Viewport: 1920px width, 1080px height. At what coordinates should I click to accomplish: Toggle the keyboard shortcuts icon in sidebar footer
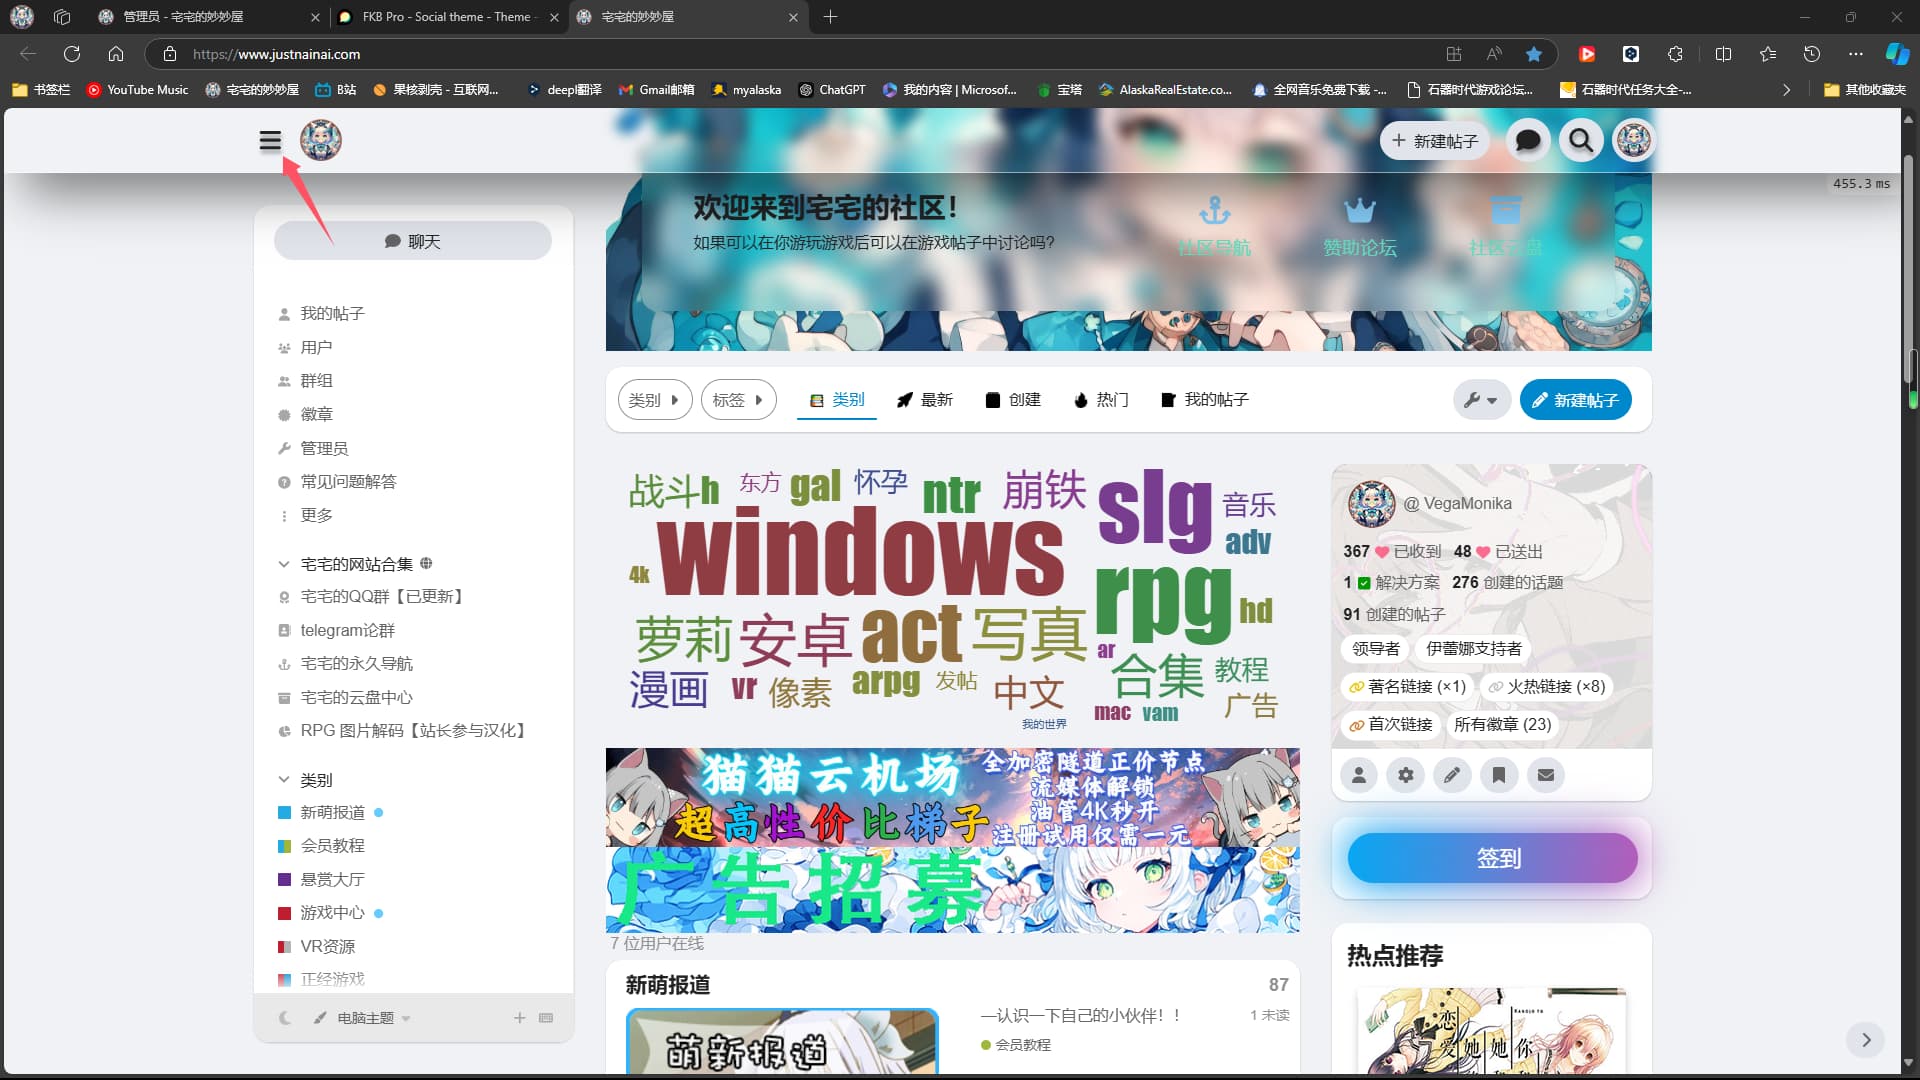coord(546,1018)
